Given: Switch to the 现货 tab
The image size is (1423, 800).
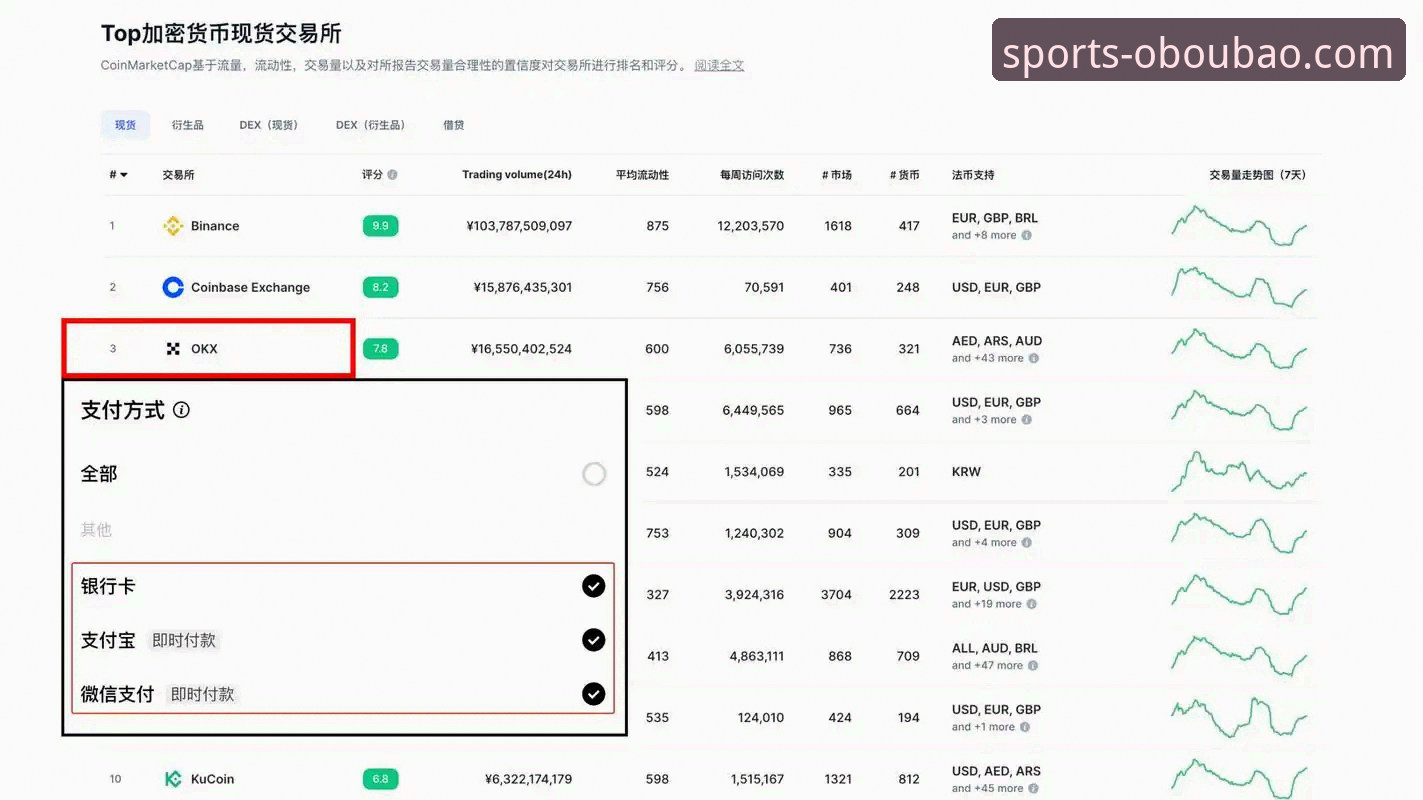Looking at the screenshot, I should point(125,125).
